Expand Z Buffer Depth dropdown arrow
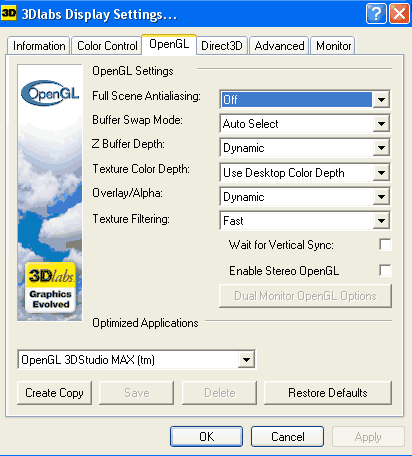The width and height of the screenshot is (412, 456). click(381, 148)
